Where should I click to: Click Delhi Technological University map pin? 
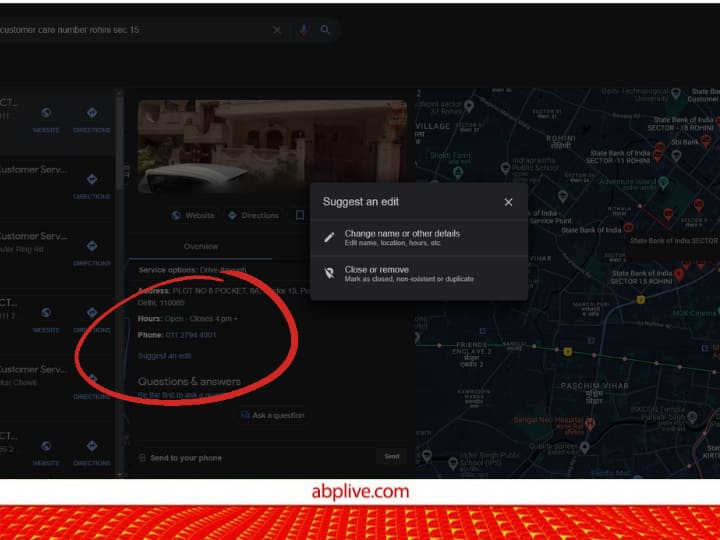tap(676, 94)
